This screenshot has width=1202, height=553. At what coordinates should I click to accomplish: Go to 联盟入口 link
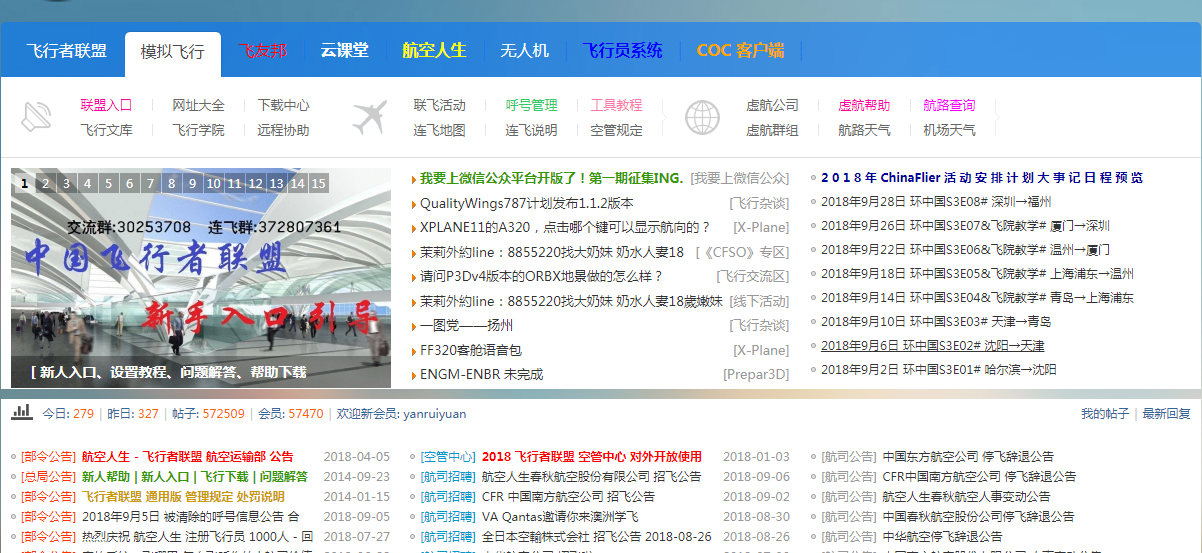point(106,105)
